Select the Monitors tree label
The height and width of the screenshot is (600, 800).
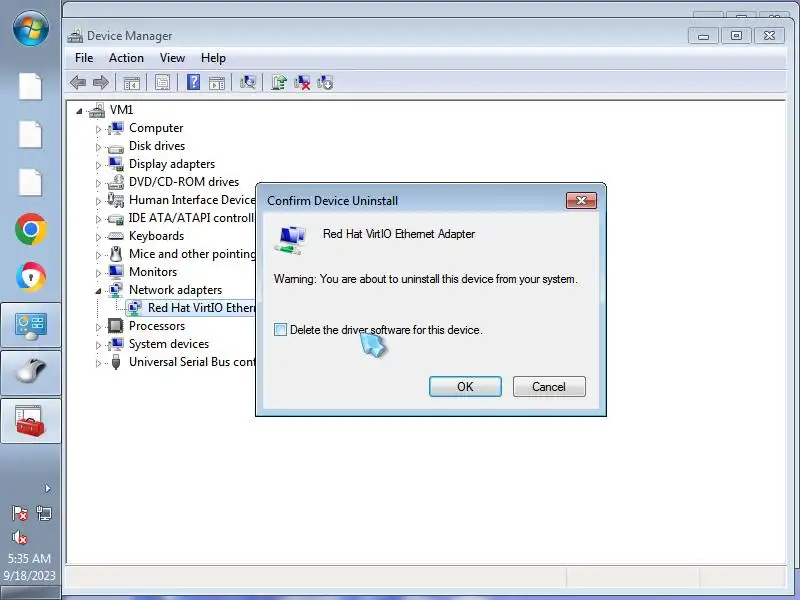click(153, 271)
